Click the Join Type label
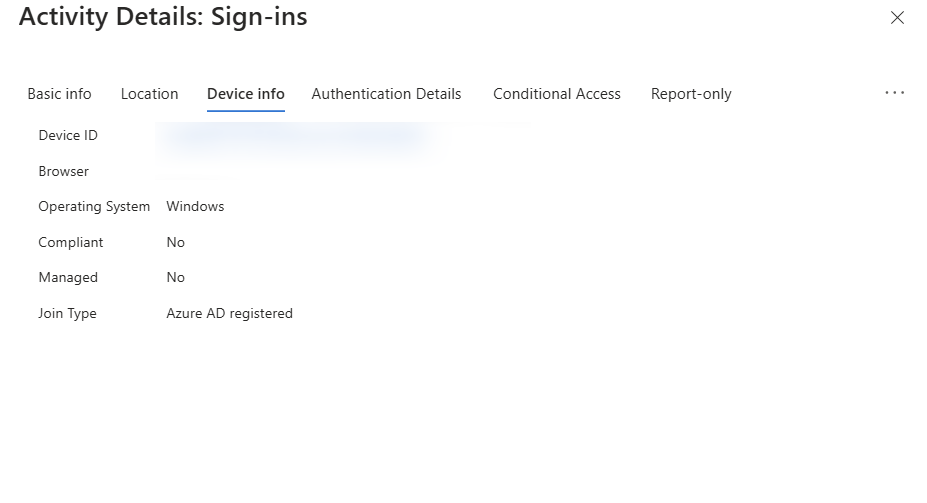 pyautogui.click(x=67, y=314)
